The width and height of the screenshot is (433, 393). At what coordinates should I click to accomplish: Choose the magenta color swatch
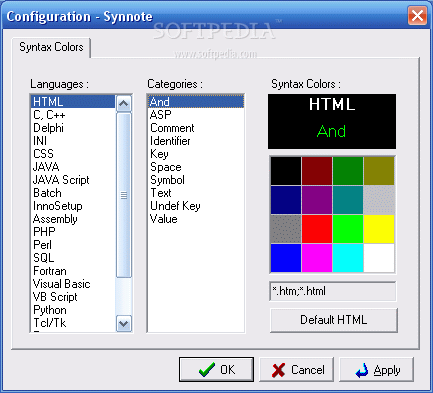(x=317, y=258)
